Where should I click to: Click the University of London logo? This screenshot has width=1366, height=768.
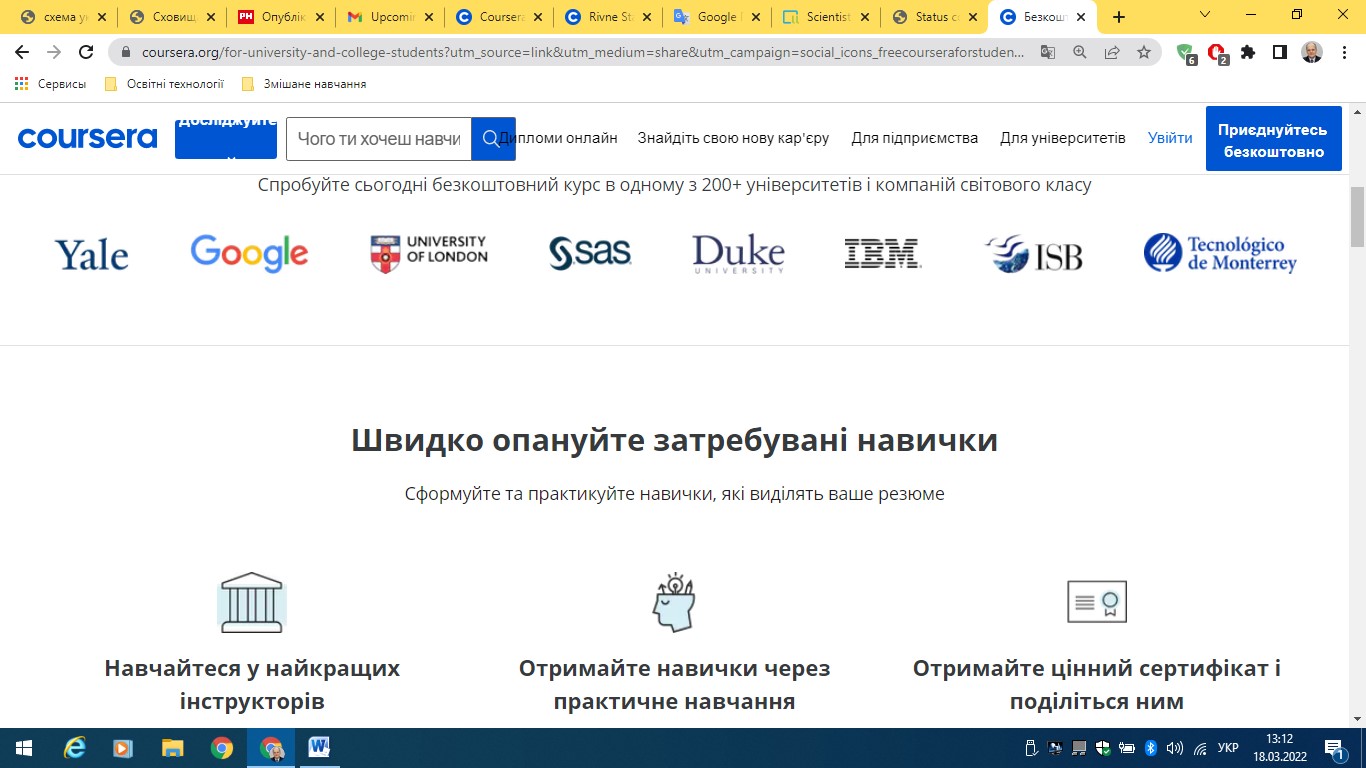(429, 254)
